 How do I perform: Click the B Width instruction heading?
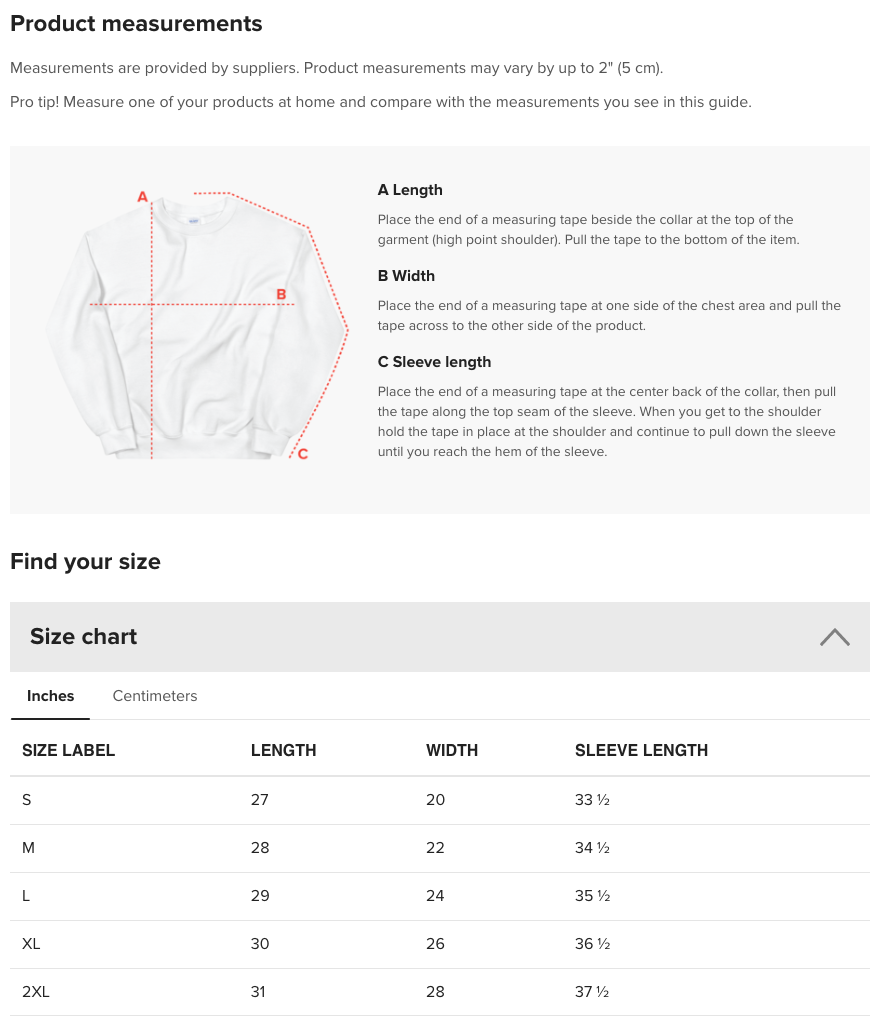(x=406, y=276)
